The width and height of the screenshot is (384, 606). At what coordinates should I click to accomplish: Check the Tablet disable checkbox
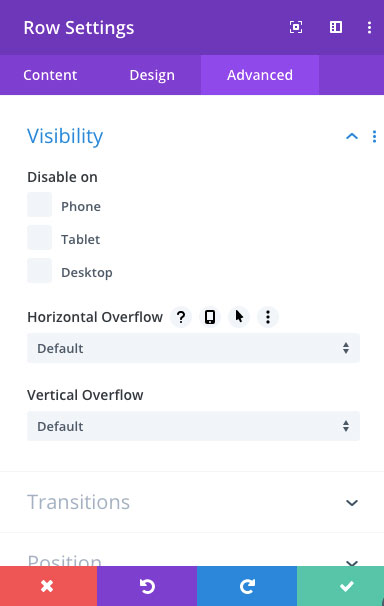click(x=39, y=237)
